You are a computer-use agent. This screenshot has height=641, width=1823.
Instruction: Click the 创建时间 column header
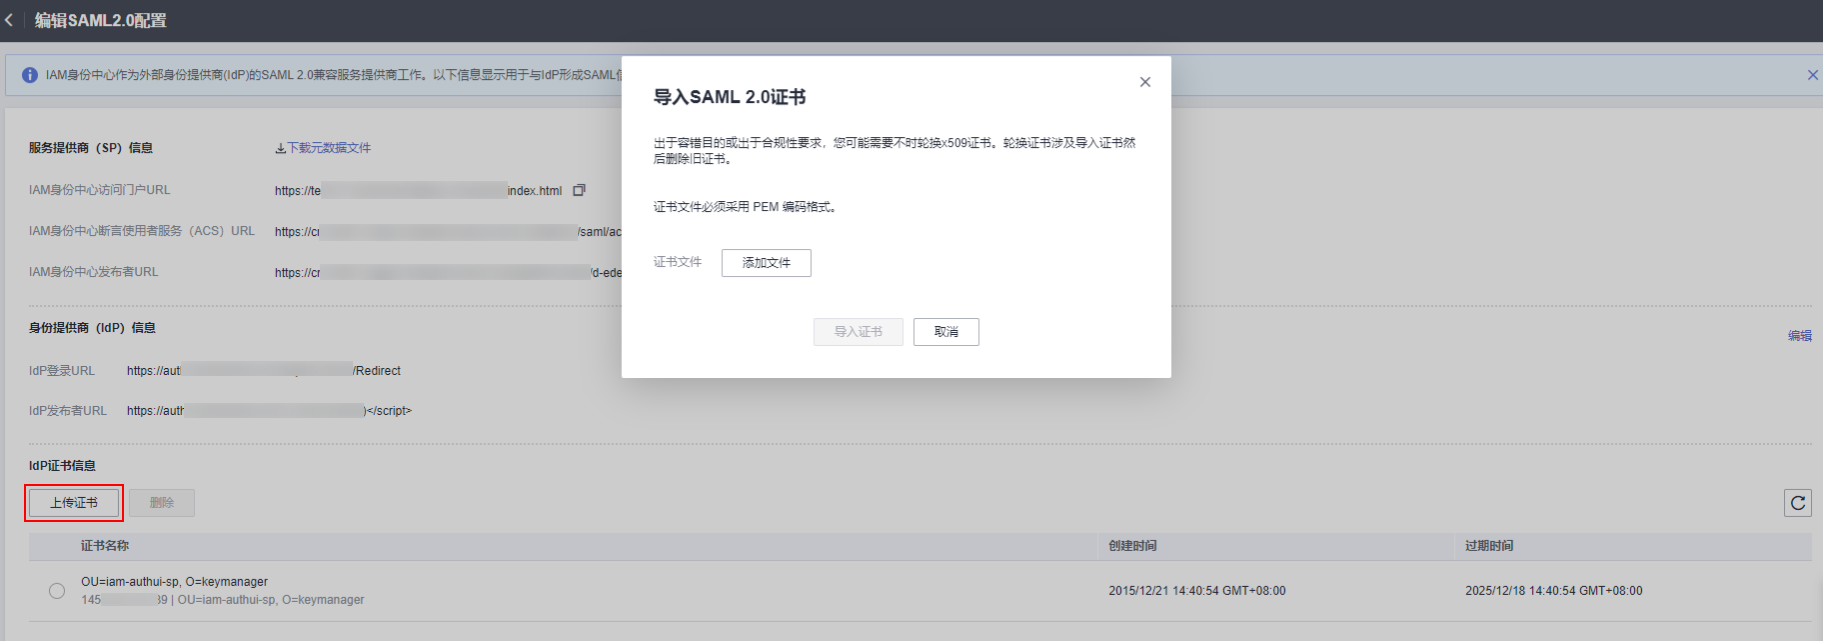pos(1132,546)
